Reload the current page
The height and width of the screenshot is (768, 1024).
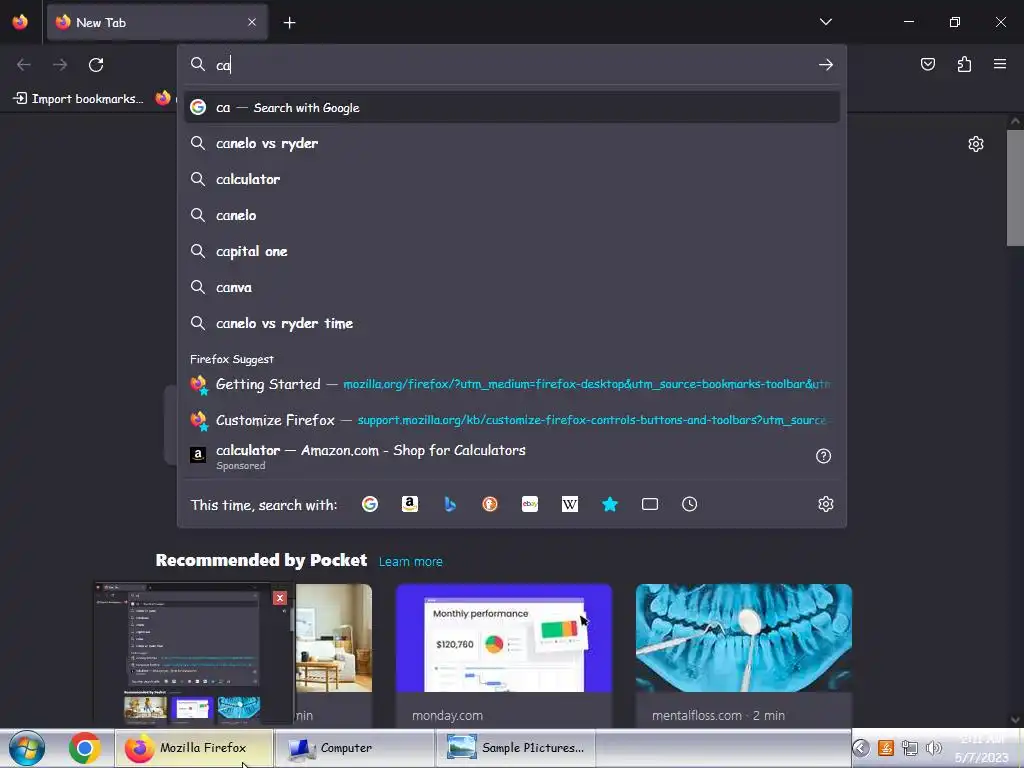pyautogui.click(x=96, y=65)
